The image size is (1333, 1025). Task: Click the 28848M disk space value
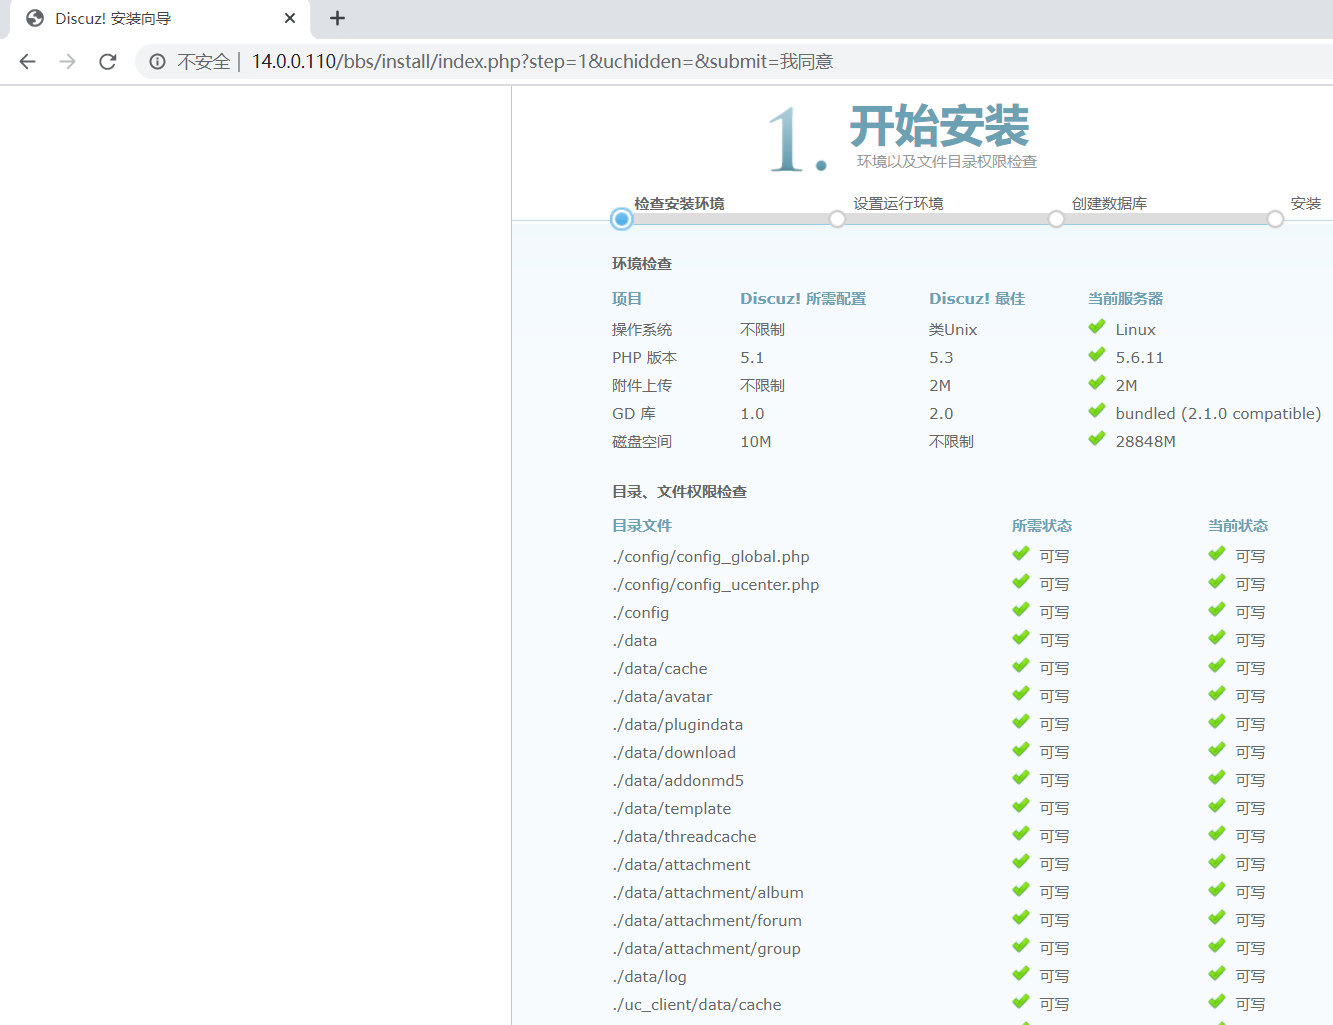[1146, 442]
